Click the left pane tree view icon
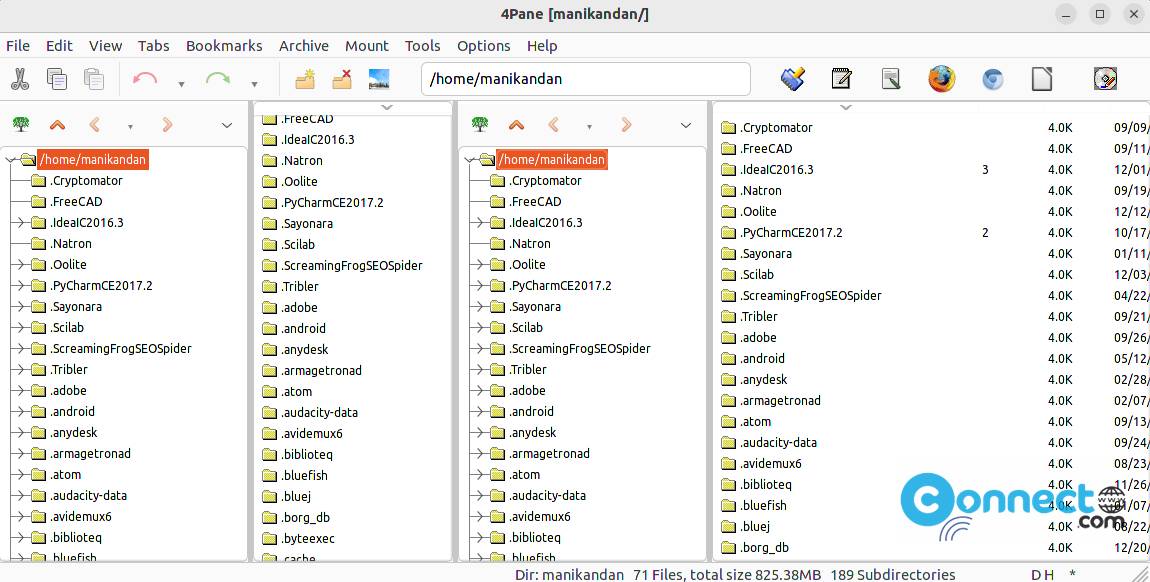The height and width of the screenshot is (582, 1150). (21, 125)
